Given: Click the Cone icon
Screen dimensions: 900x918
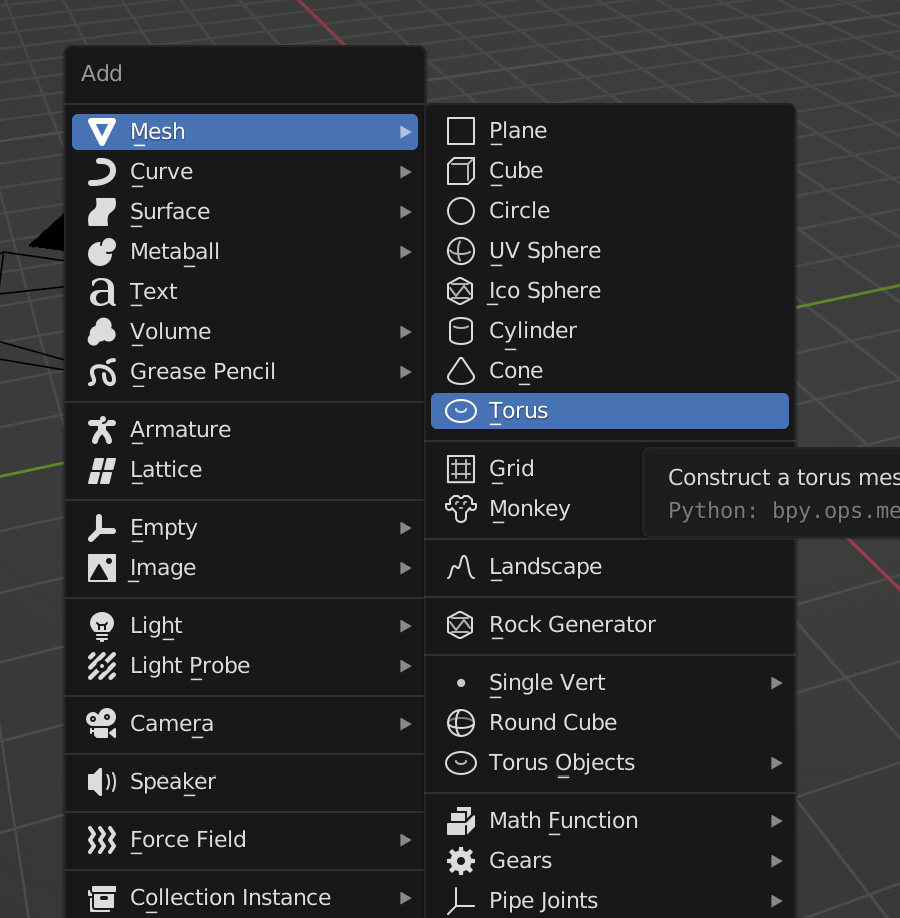Looking at the screenshot, I should (x=461, y=371).
